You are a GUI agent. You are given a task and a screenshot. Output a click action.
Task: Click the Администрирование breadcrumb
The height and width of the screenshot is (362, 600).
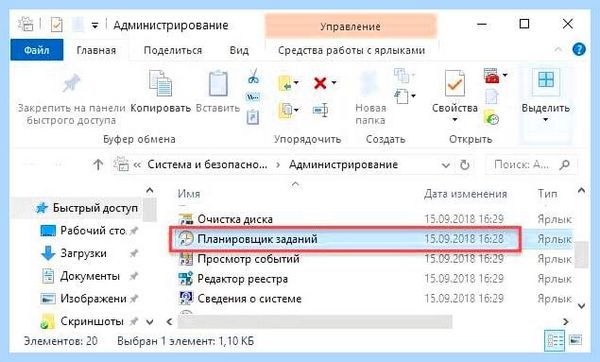tap(343, 165)
